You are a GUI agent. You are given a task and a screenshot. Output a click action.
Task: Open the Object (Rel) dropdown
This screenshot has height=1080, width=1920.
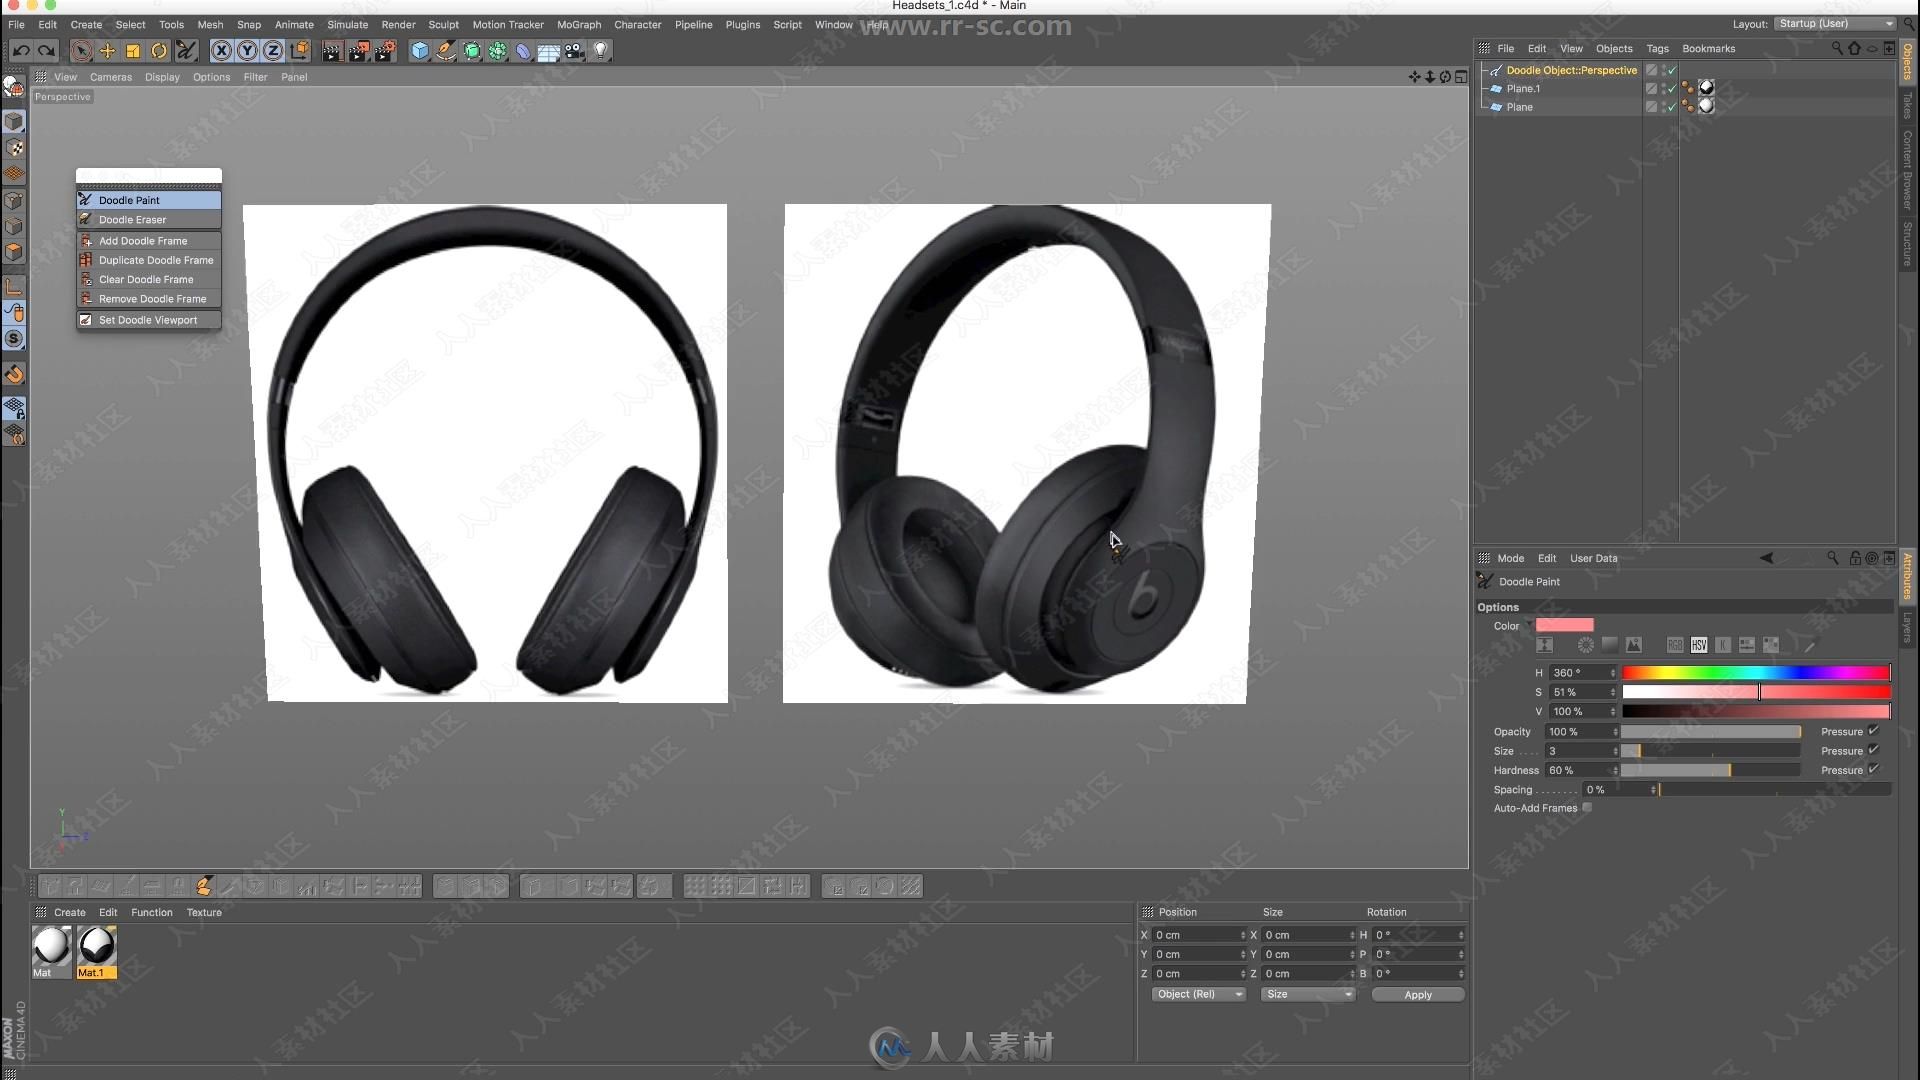[1198, 995]
